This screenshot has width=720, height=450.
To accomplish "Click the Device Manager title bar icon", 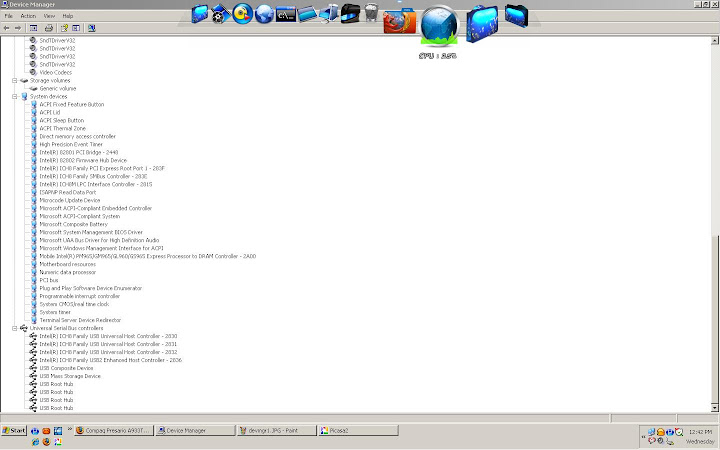I will pos(5,5).
